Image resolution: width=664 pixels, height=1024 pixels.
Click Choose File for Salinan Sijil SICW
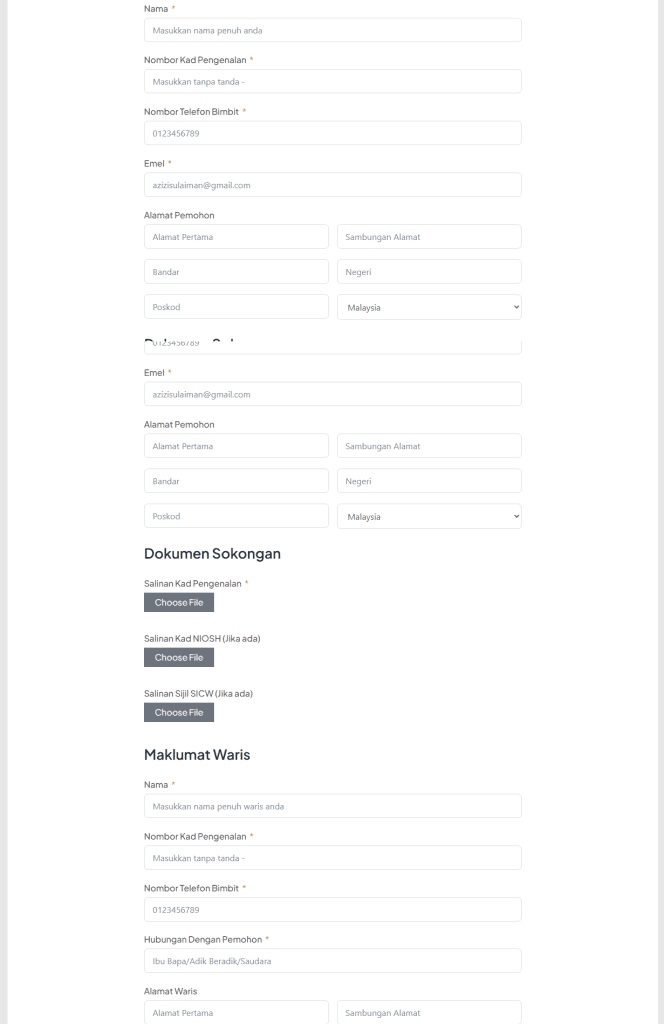178,712
